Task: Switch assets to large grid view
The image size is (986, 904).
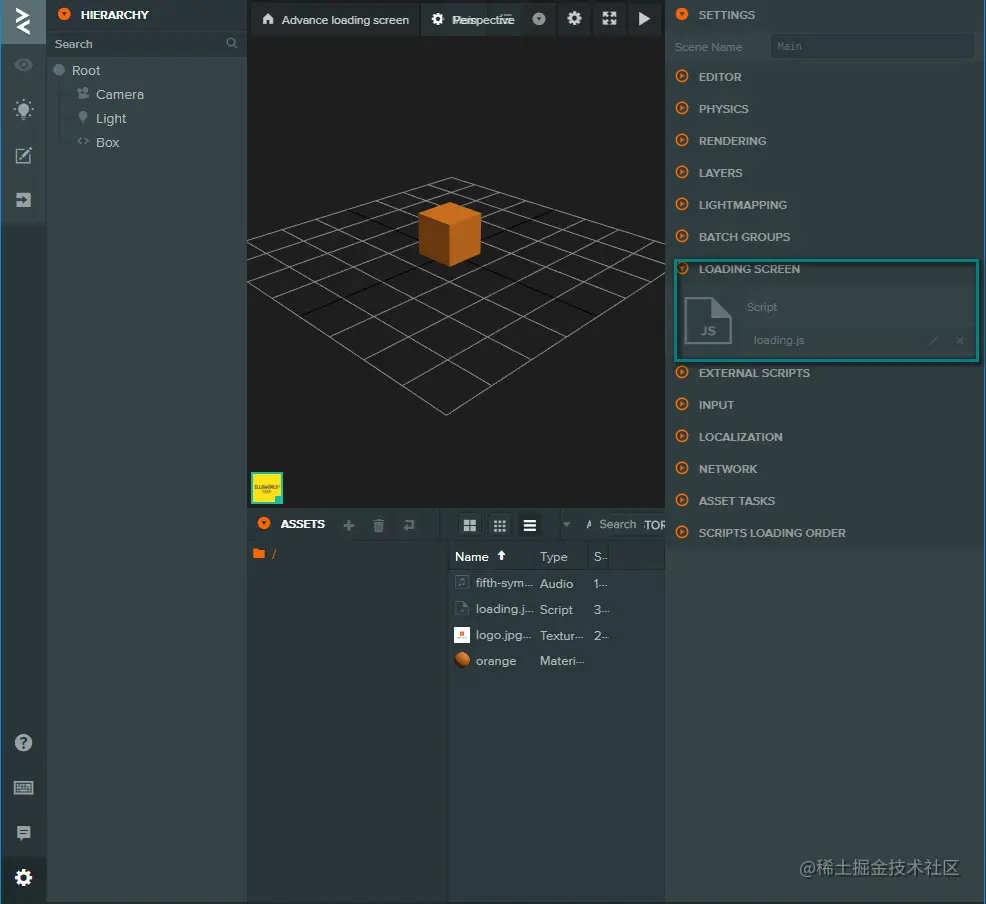Action: [x=470, y=525]
